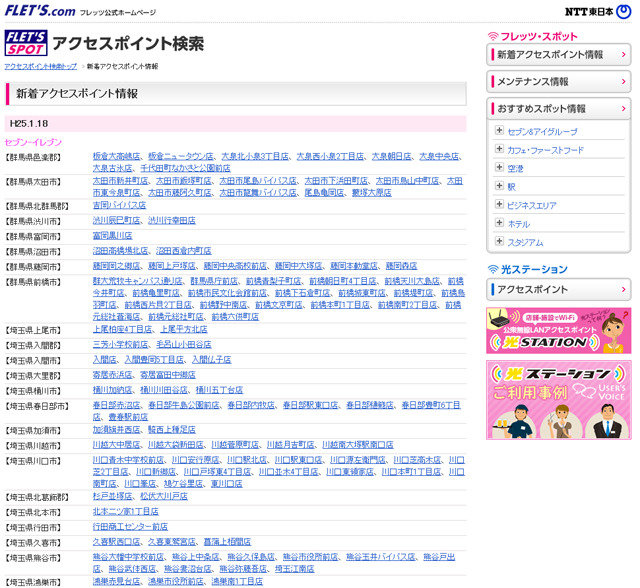Open 新着アクセスポイント情報 sidebar button
The height and width of the screenshot is (588, 640).
558,55
